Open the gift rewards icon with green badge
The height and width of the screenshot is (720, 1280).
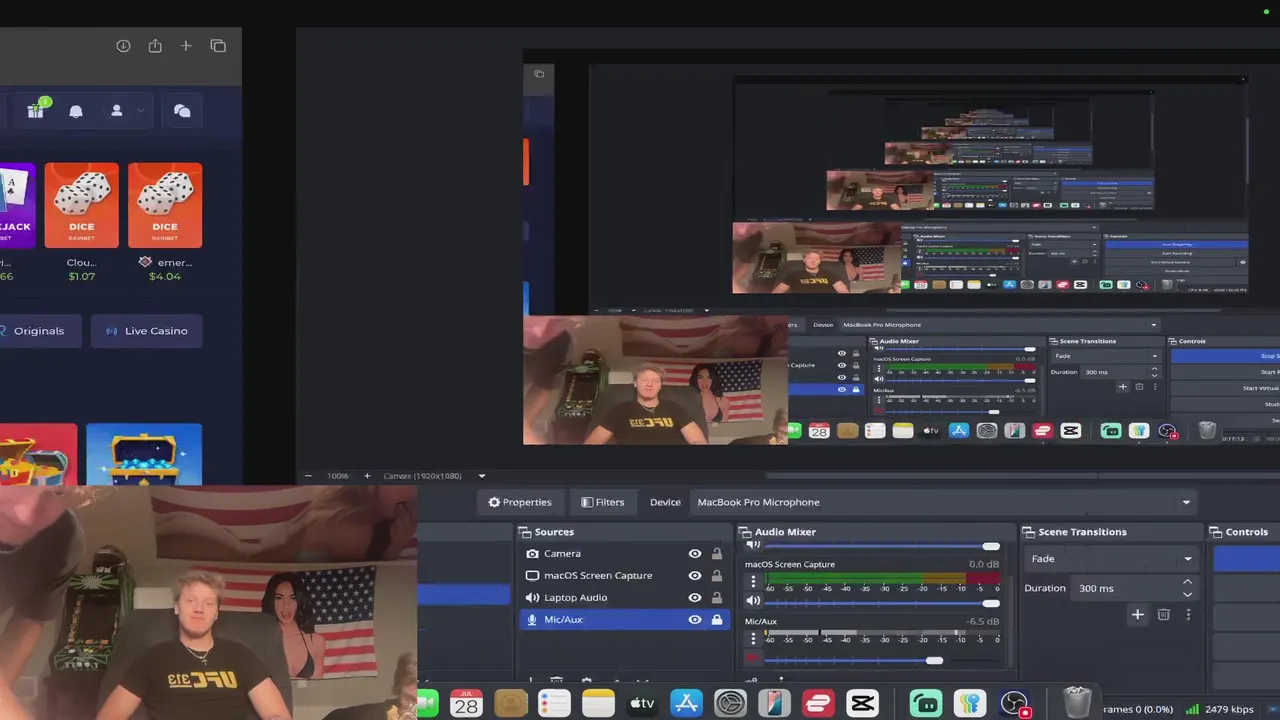click(37, 110)
